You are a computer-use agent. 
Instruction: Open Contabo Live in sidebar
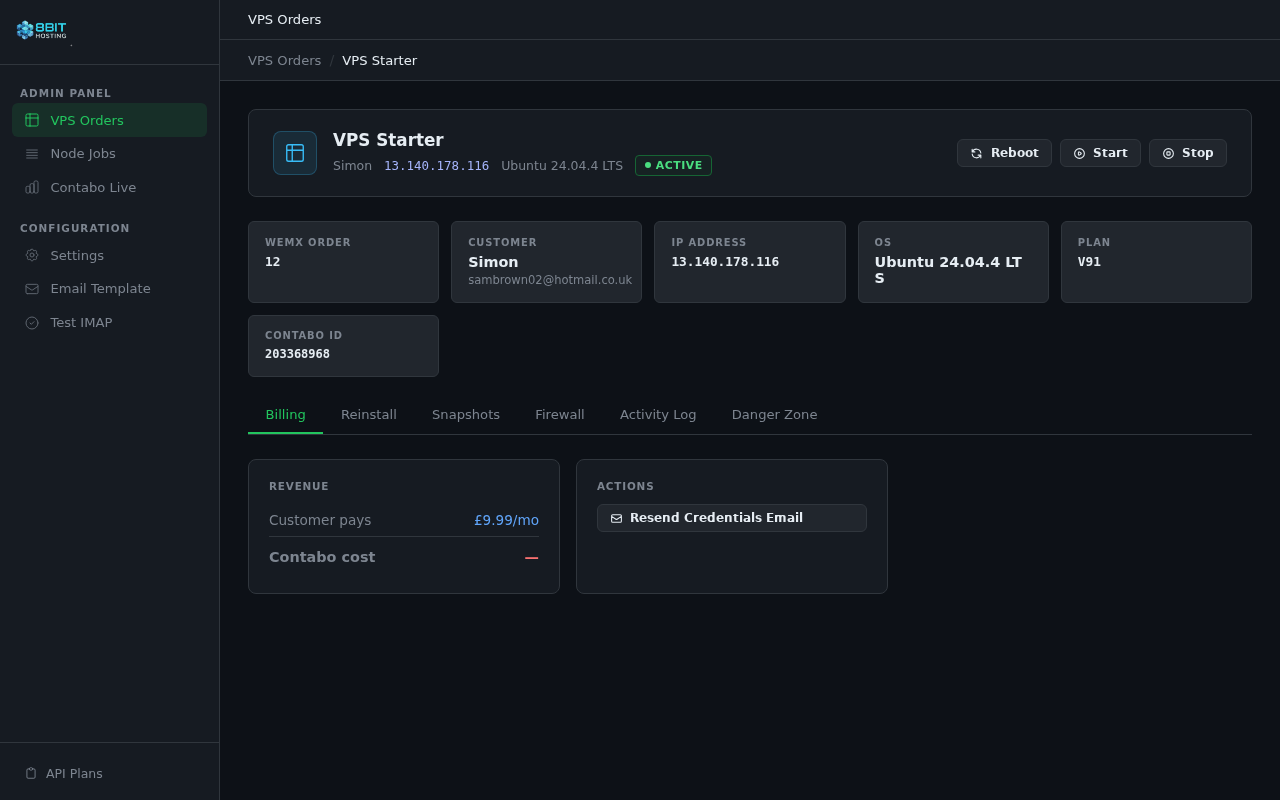110,187
